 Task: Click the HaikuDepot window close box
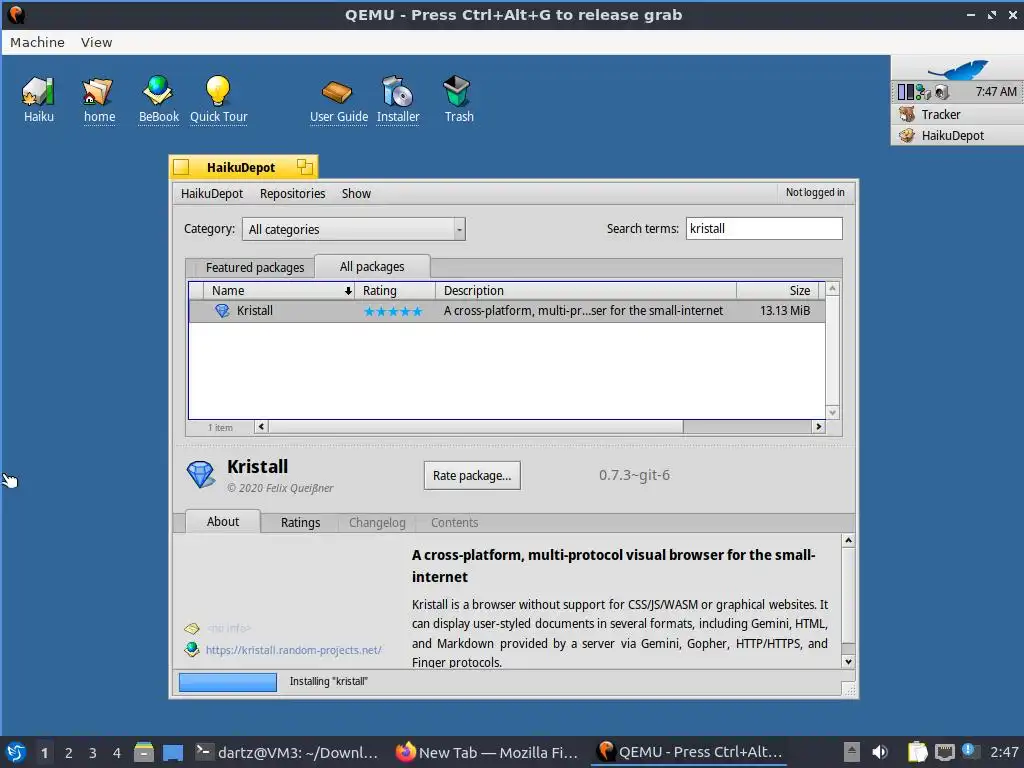click(182, 167)
